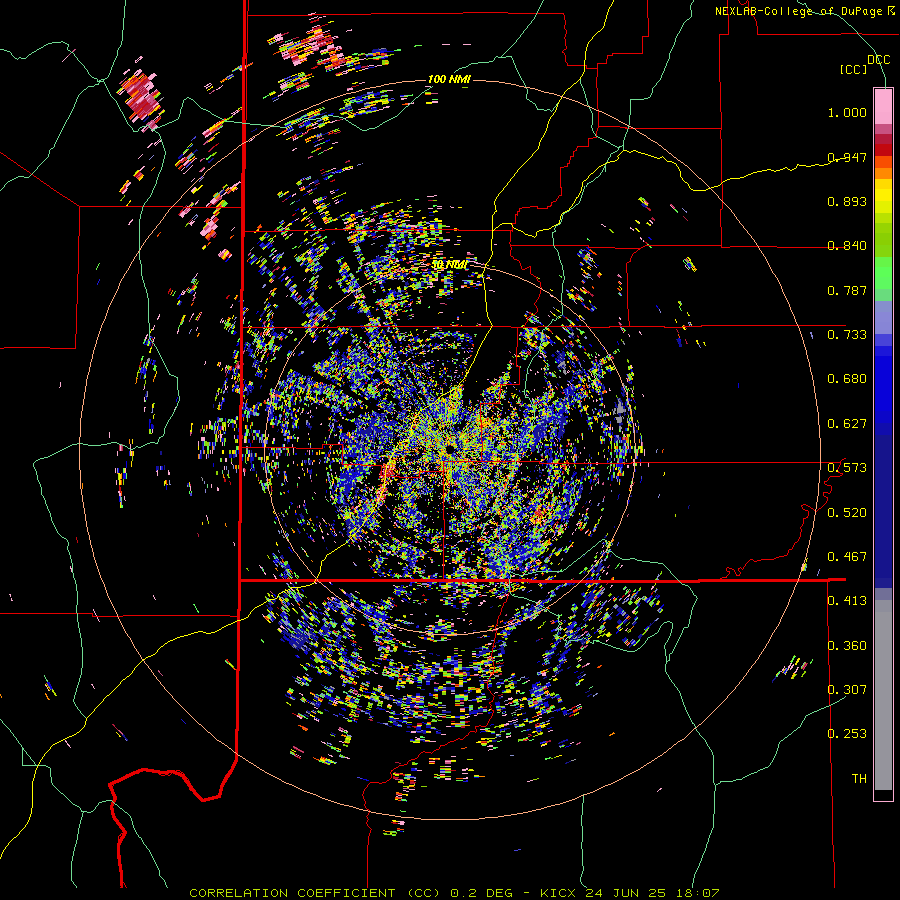Click the TH threshold label
900x900 pixels.
[859, 779]
